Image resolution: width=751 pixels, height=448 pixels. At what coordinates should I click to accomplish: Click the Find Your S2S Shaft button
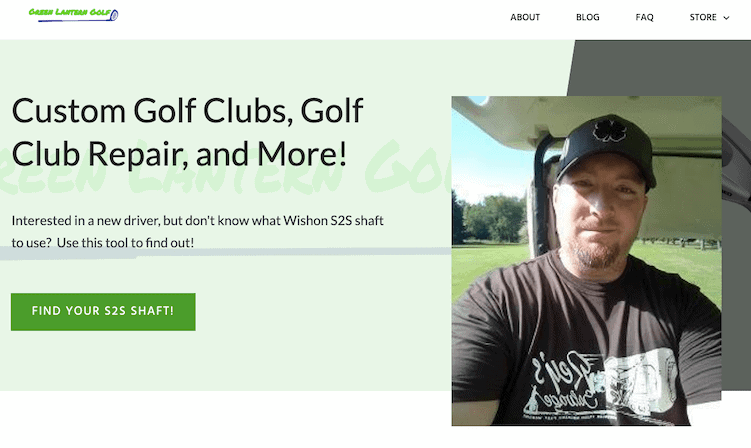(x=103, y=311)
